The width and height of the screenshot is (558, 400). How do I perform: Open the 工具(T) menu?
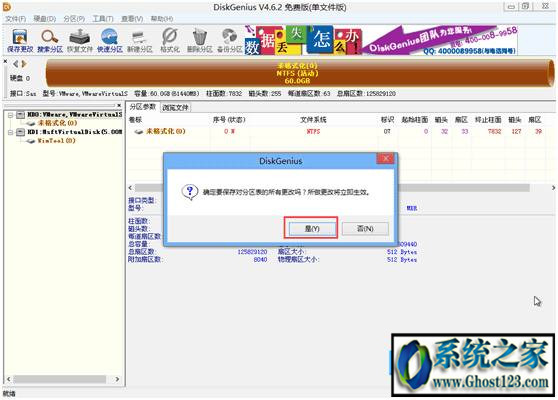pos(103,19)
